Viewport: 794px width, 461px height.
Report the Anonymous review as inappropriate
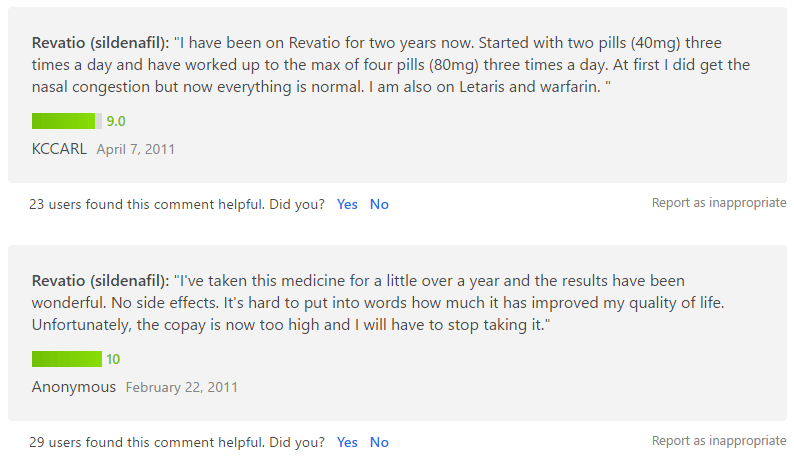click(x=719, y=441)
